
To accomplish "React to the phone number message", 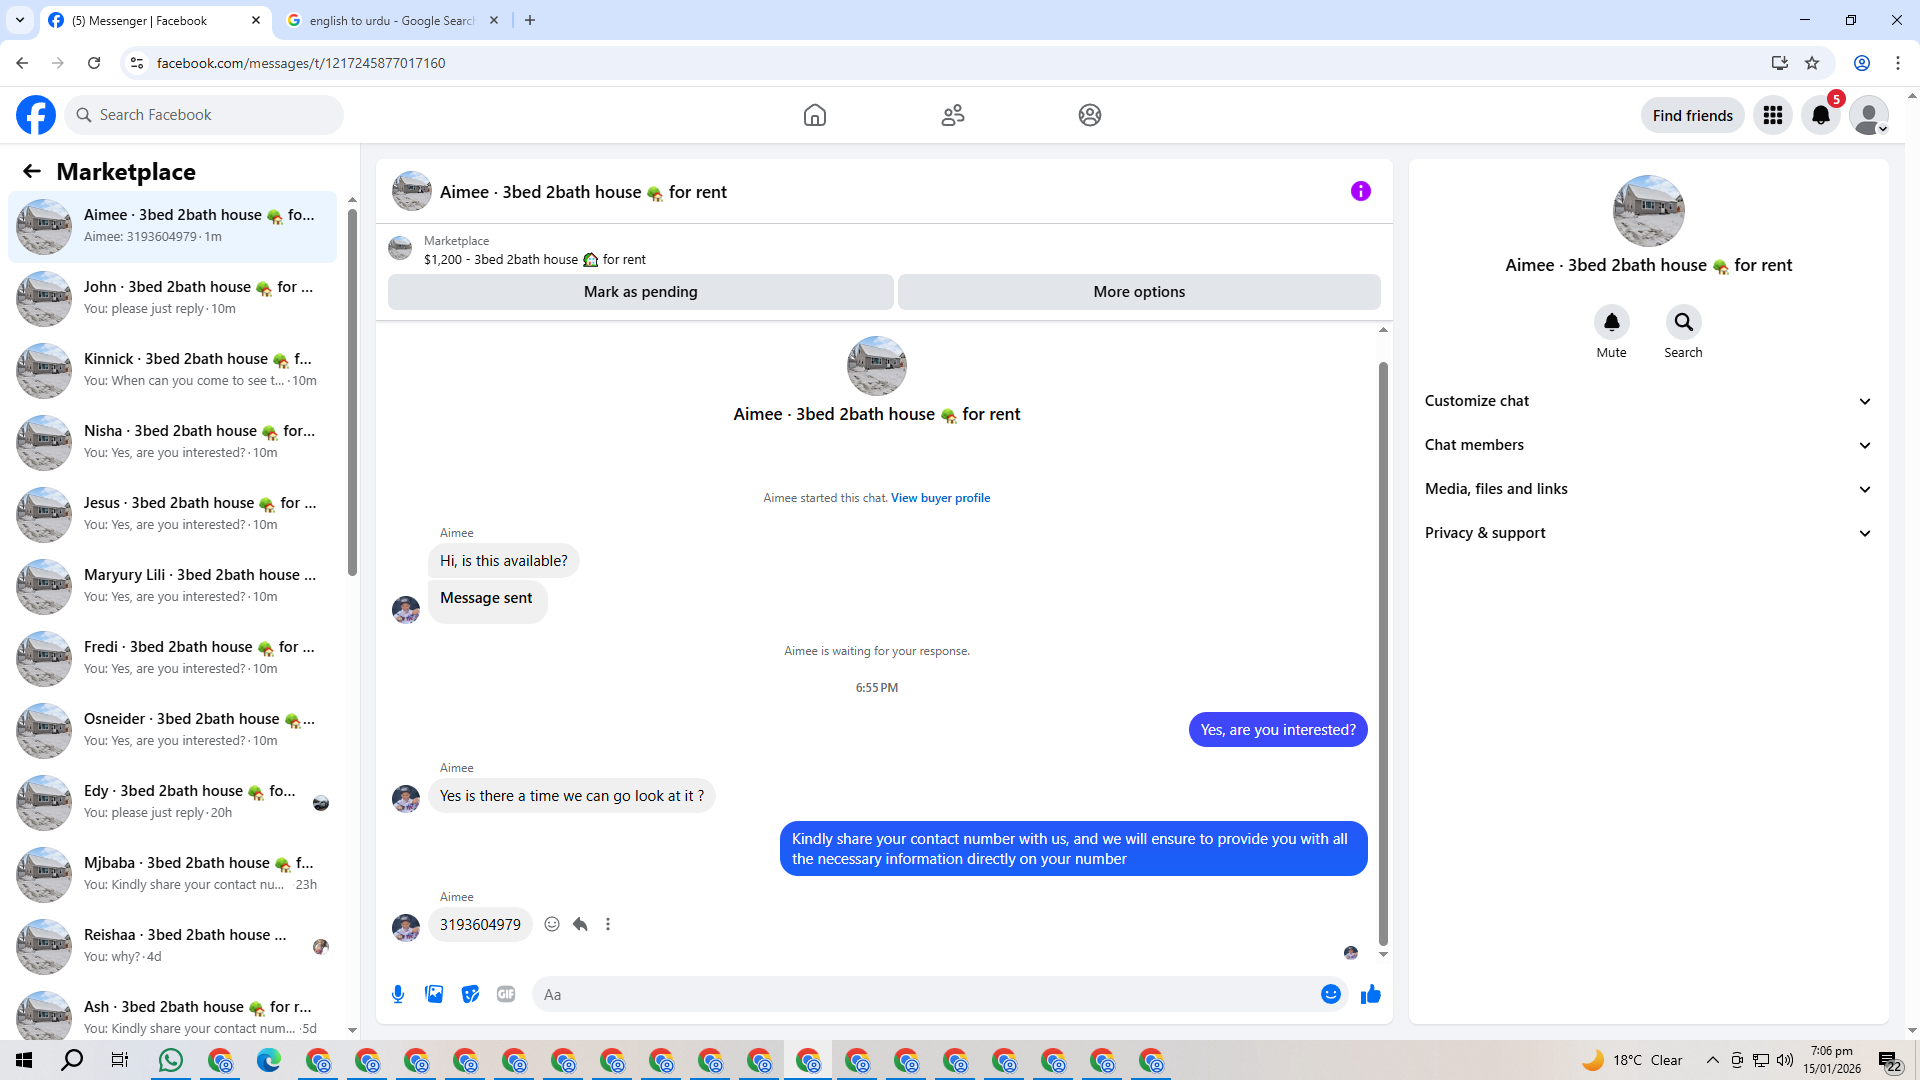I will (x=552, y=924).
